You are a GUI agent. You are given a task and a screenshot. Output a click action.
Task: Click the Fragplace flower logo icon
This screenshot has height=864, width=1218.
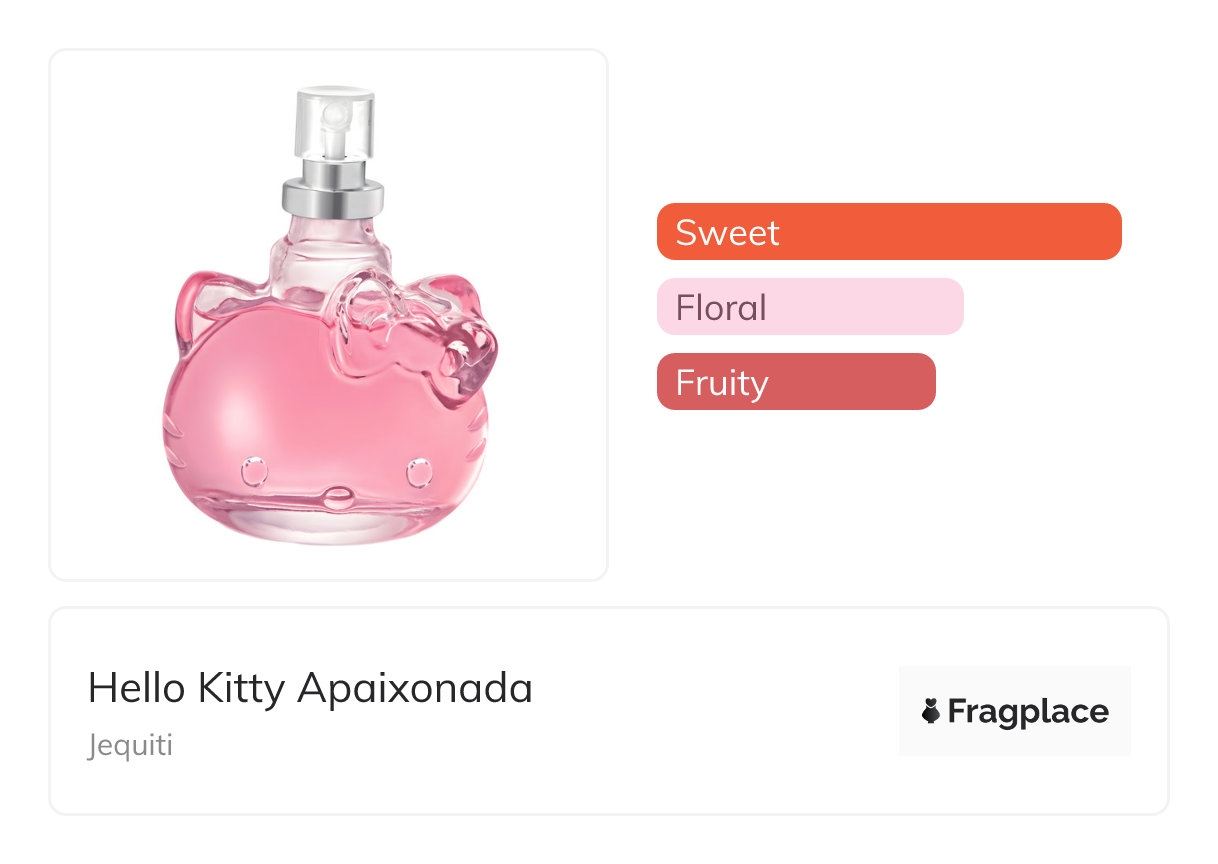pos(931,712)
